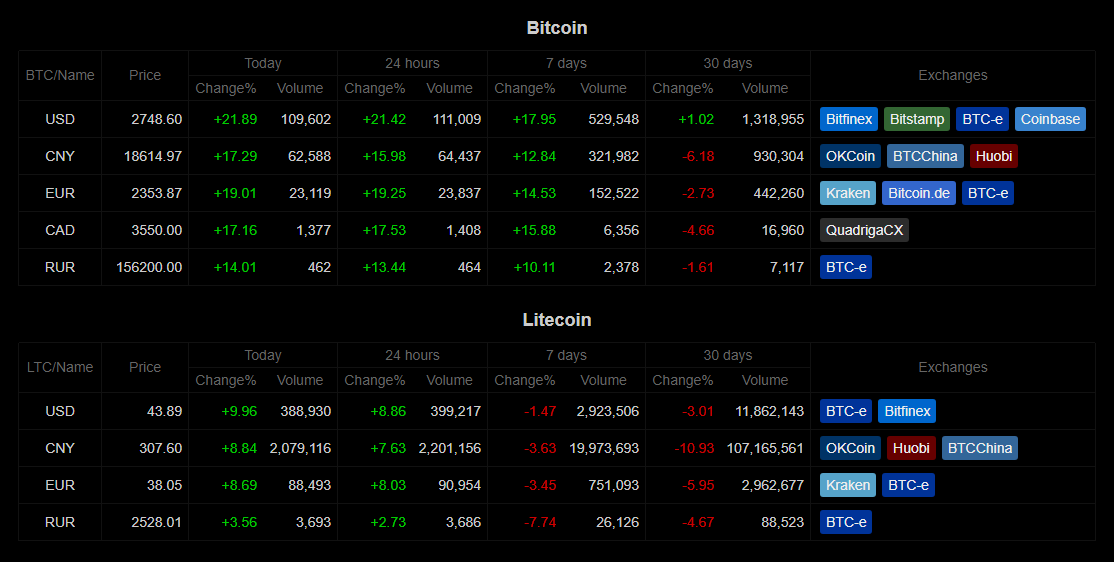The image size is (1114, 562).
Task: Click Bitcoin table Exchanges header
Action: click(x=953, y=75)
